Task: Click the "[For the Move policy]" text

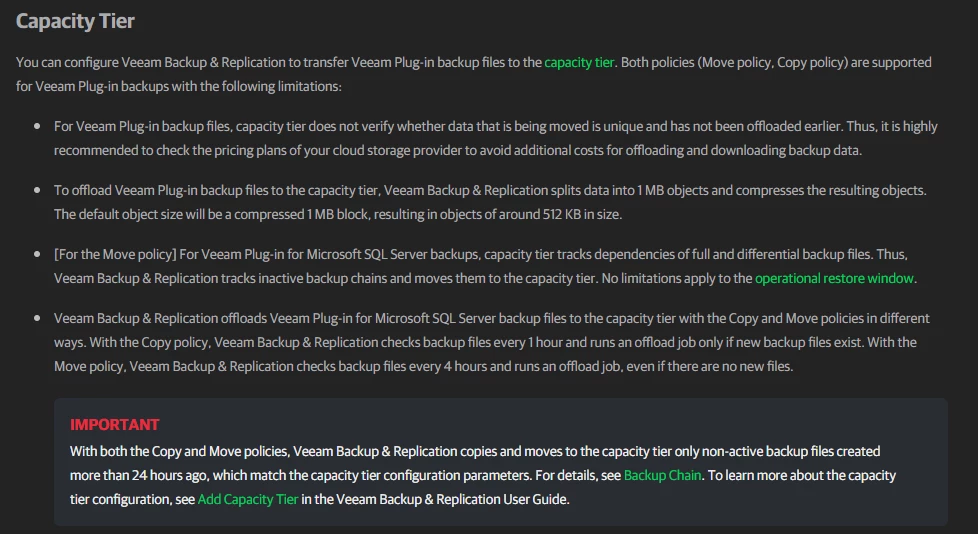Action: [115, 255]
